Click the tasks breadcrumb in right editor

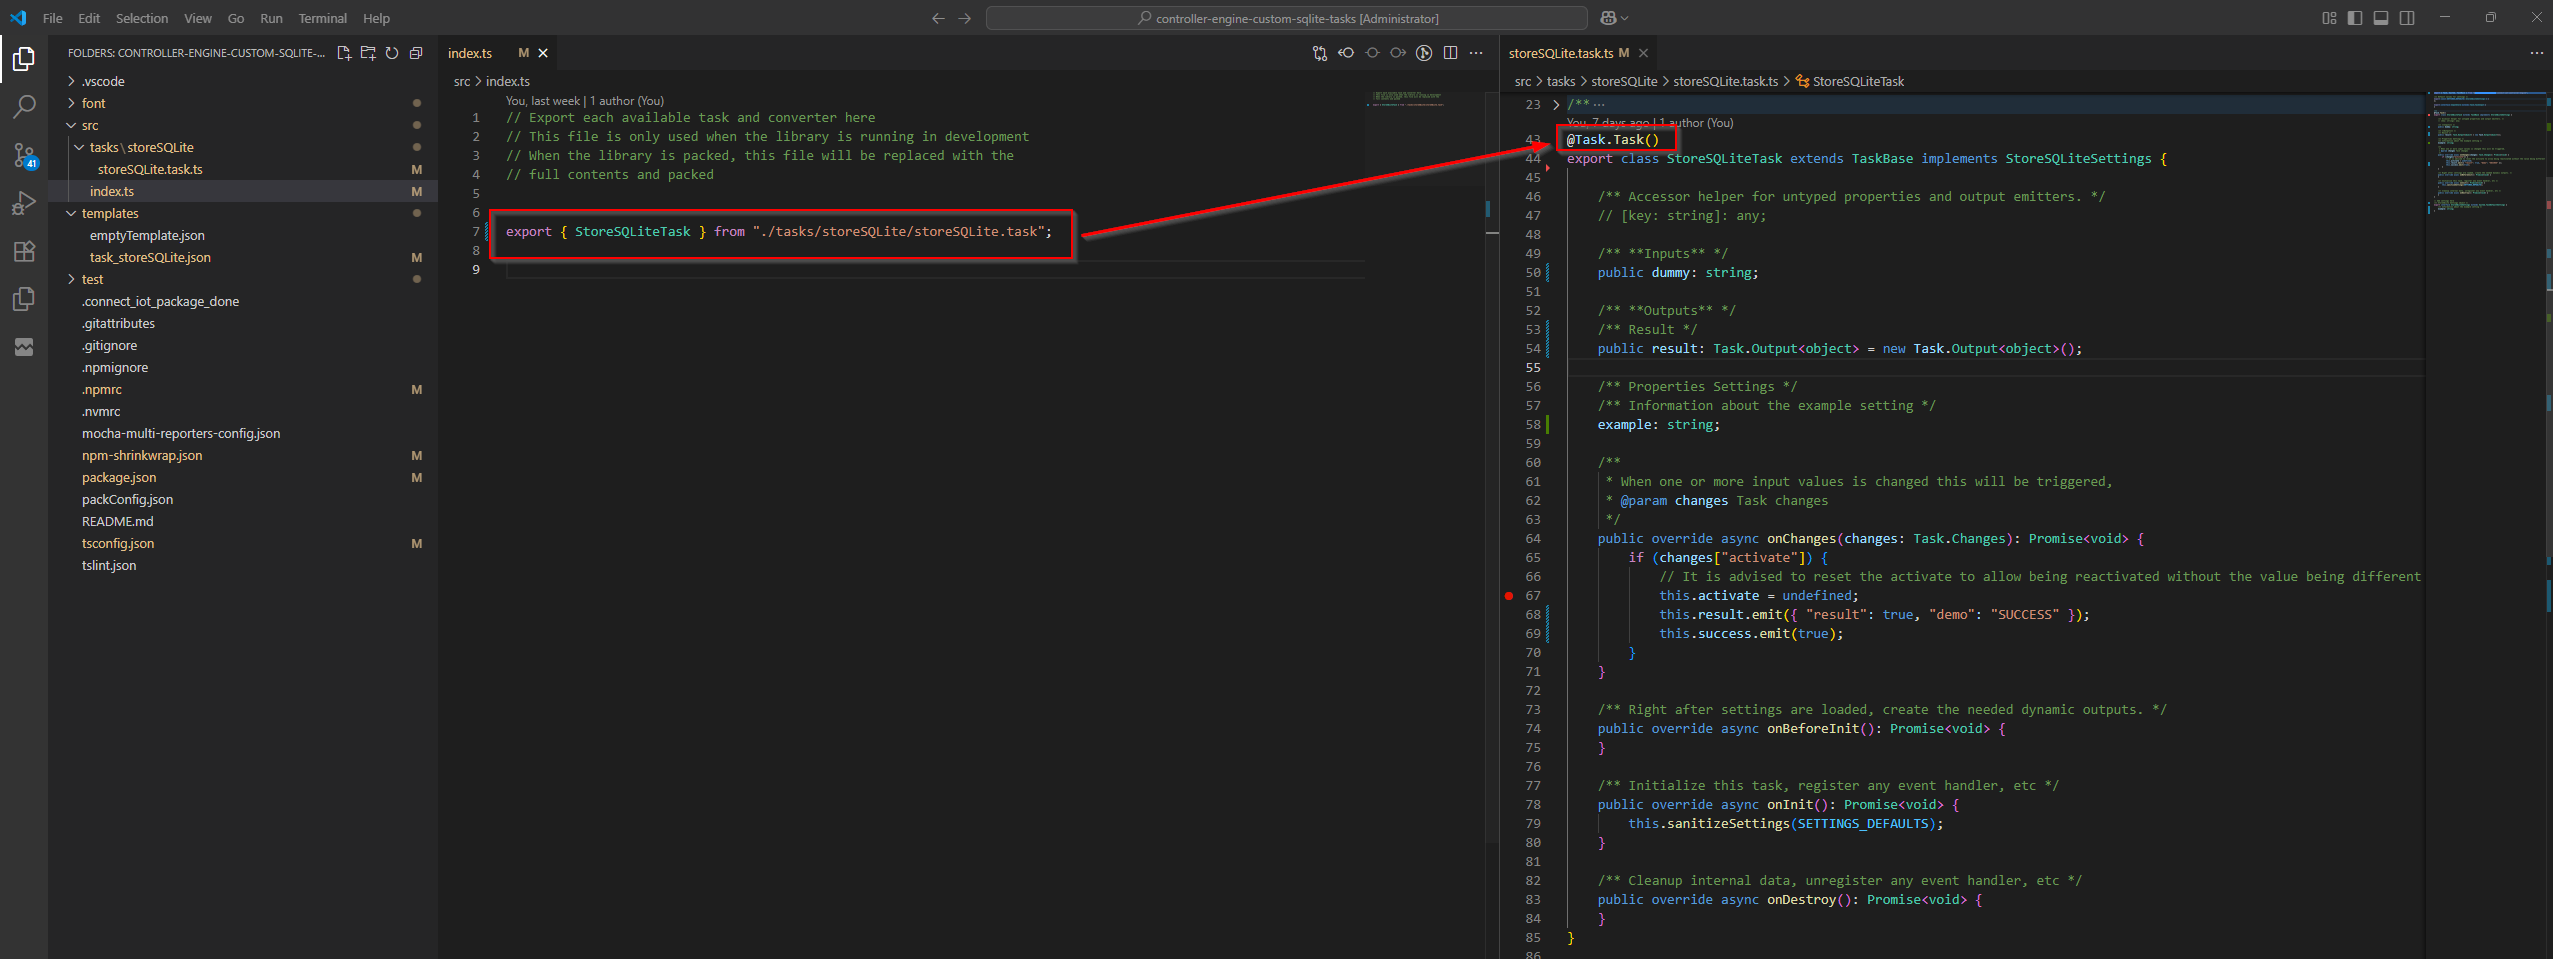(1560, 81)
